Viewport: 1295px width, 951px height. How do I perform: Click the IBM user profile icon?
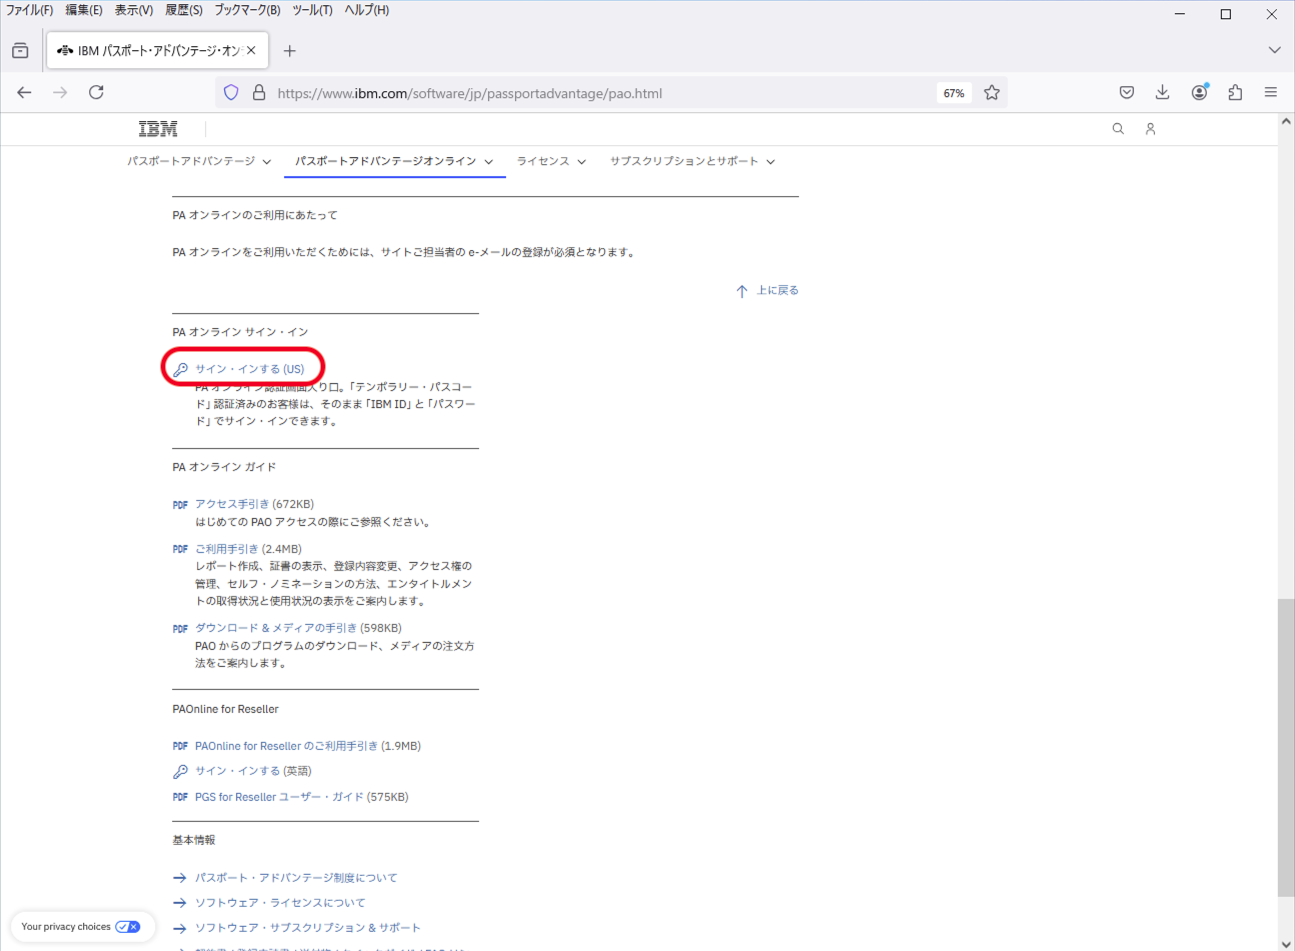coord(1150,129)
